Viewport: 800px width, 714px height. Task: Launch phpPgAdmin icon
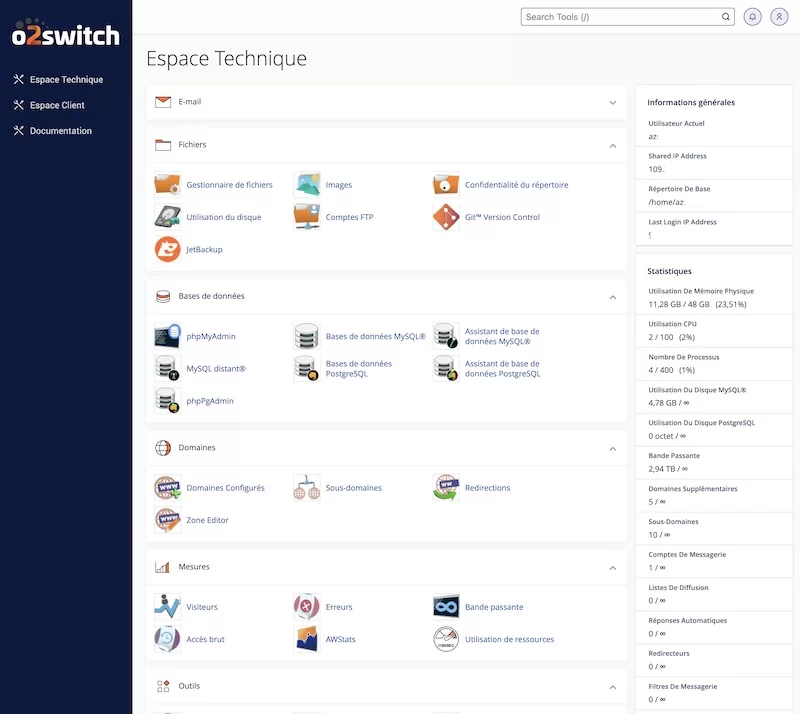tap(167, 401)
